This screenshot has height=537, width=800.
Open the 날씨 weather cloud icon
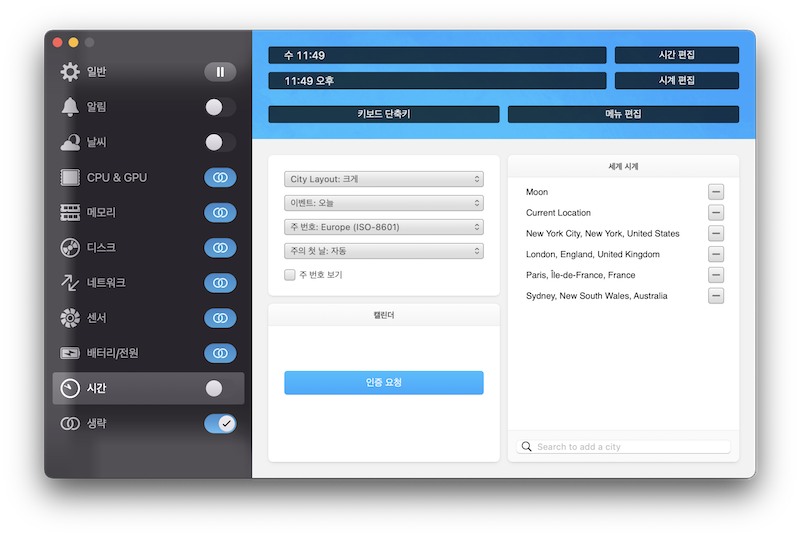tap(70, 142)
